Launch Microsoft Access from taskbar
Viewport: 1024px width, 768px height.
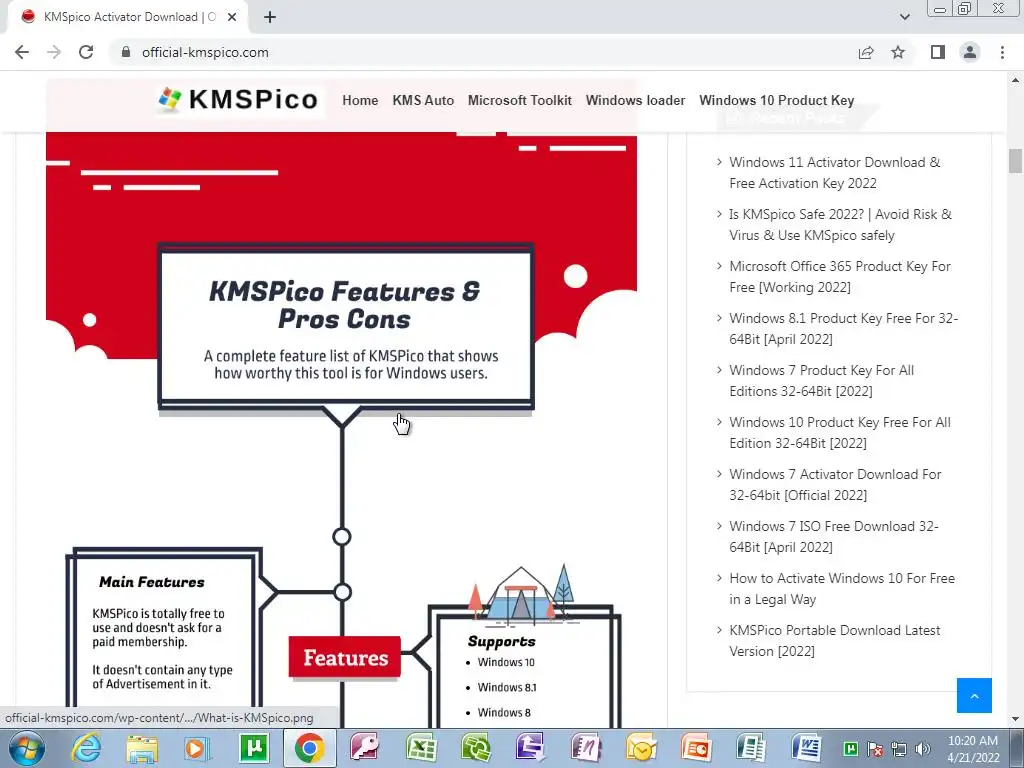[365, 748]
